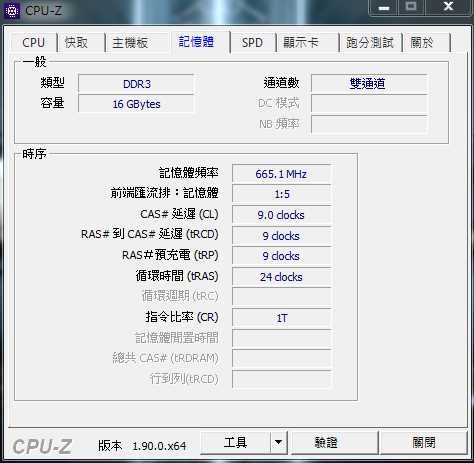Click the 記憶體頻率 label
This screenshot has height=463, width=474.
coord(189,173)
